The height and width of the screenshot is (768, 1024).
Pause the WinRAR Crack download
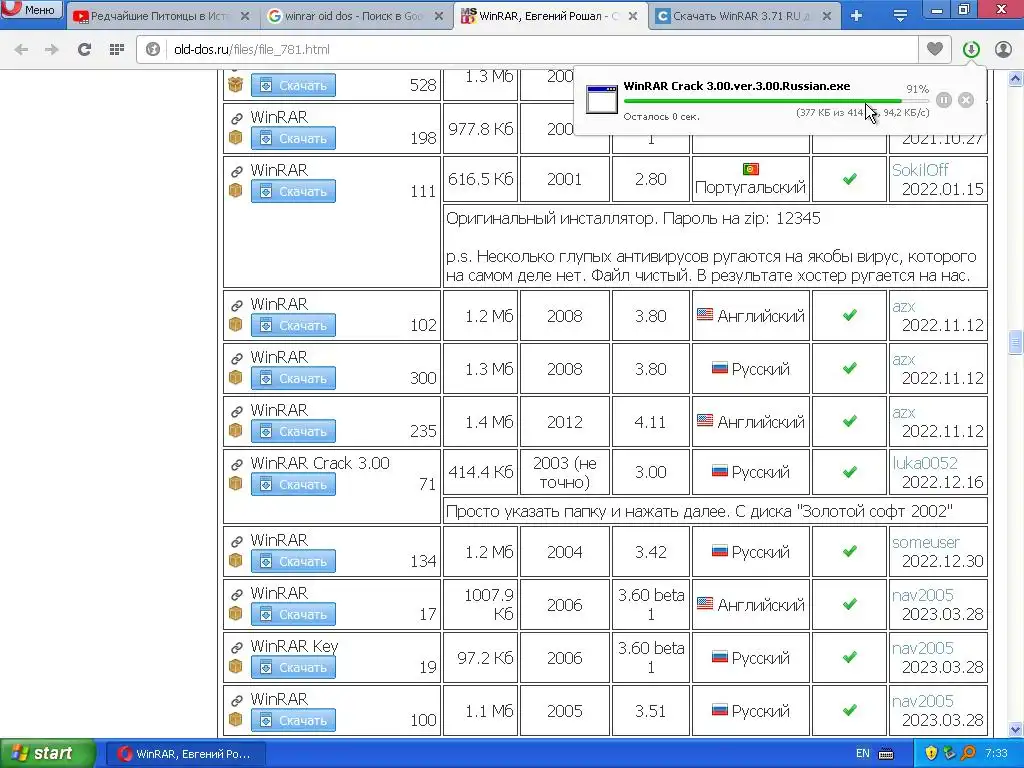pyautogui.click(x=944, y=100)
